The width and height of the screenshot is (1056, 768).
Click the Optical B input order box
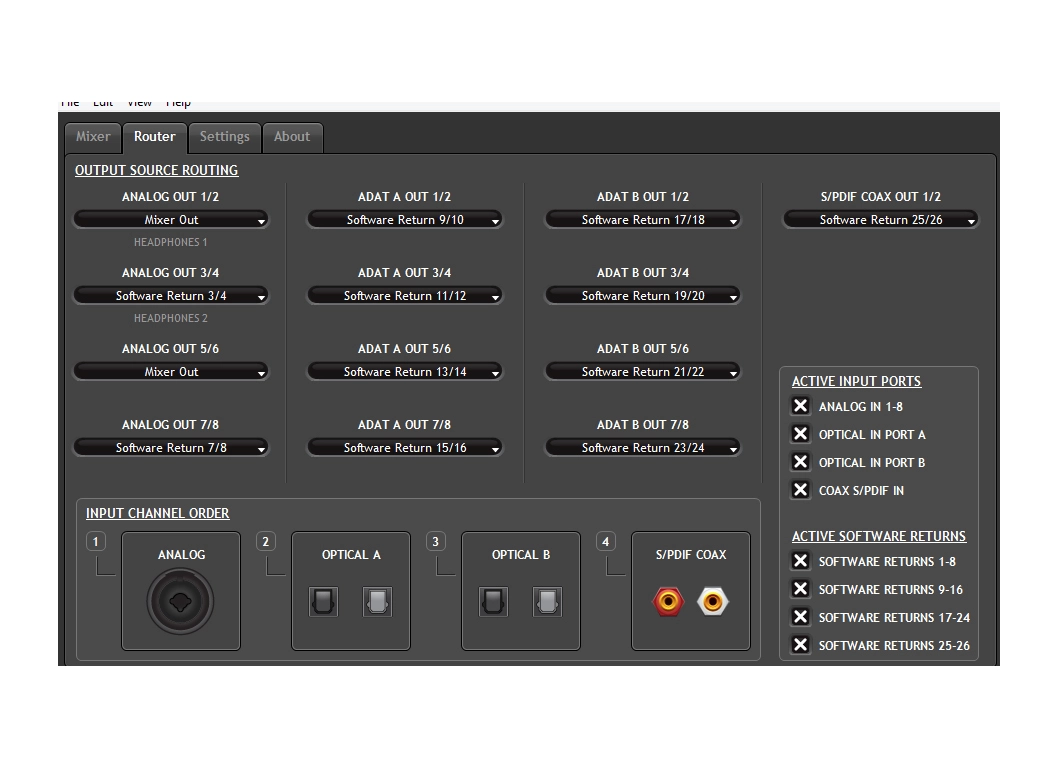pyautogui.click(x=521, y=591)
